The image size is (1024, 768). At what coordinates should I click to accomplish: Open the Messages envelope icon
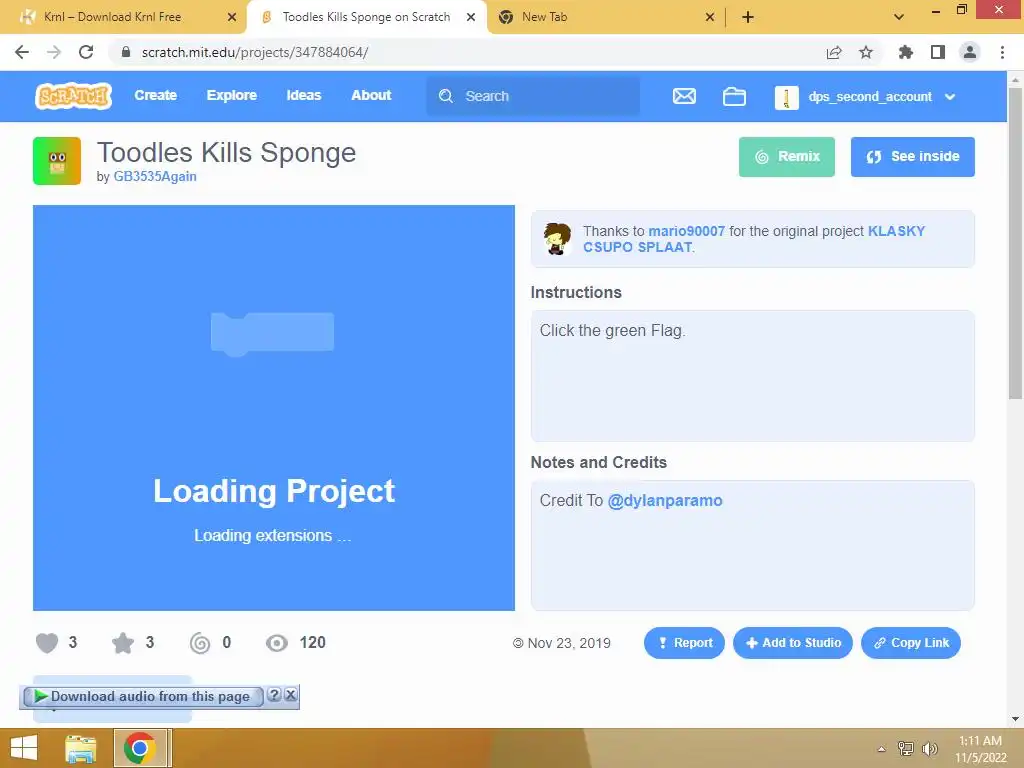click(x=684, y=96)
